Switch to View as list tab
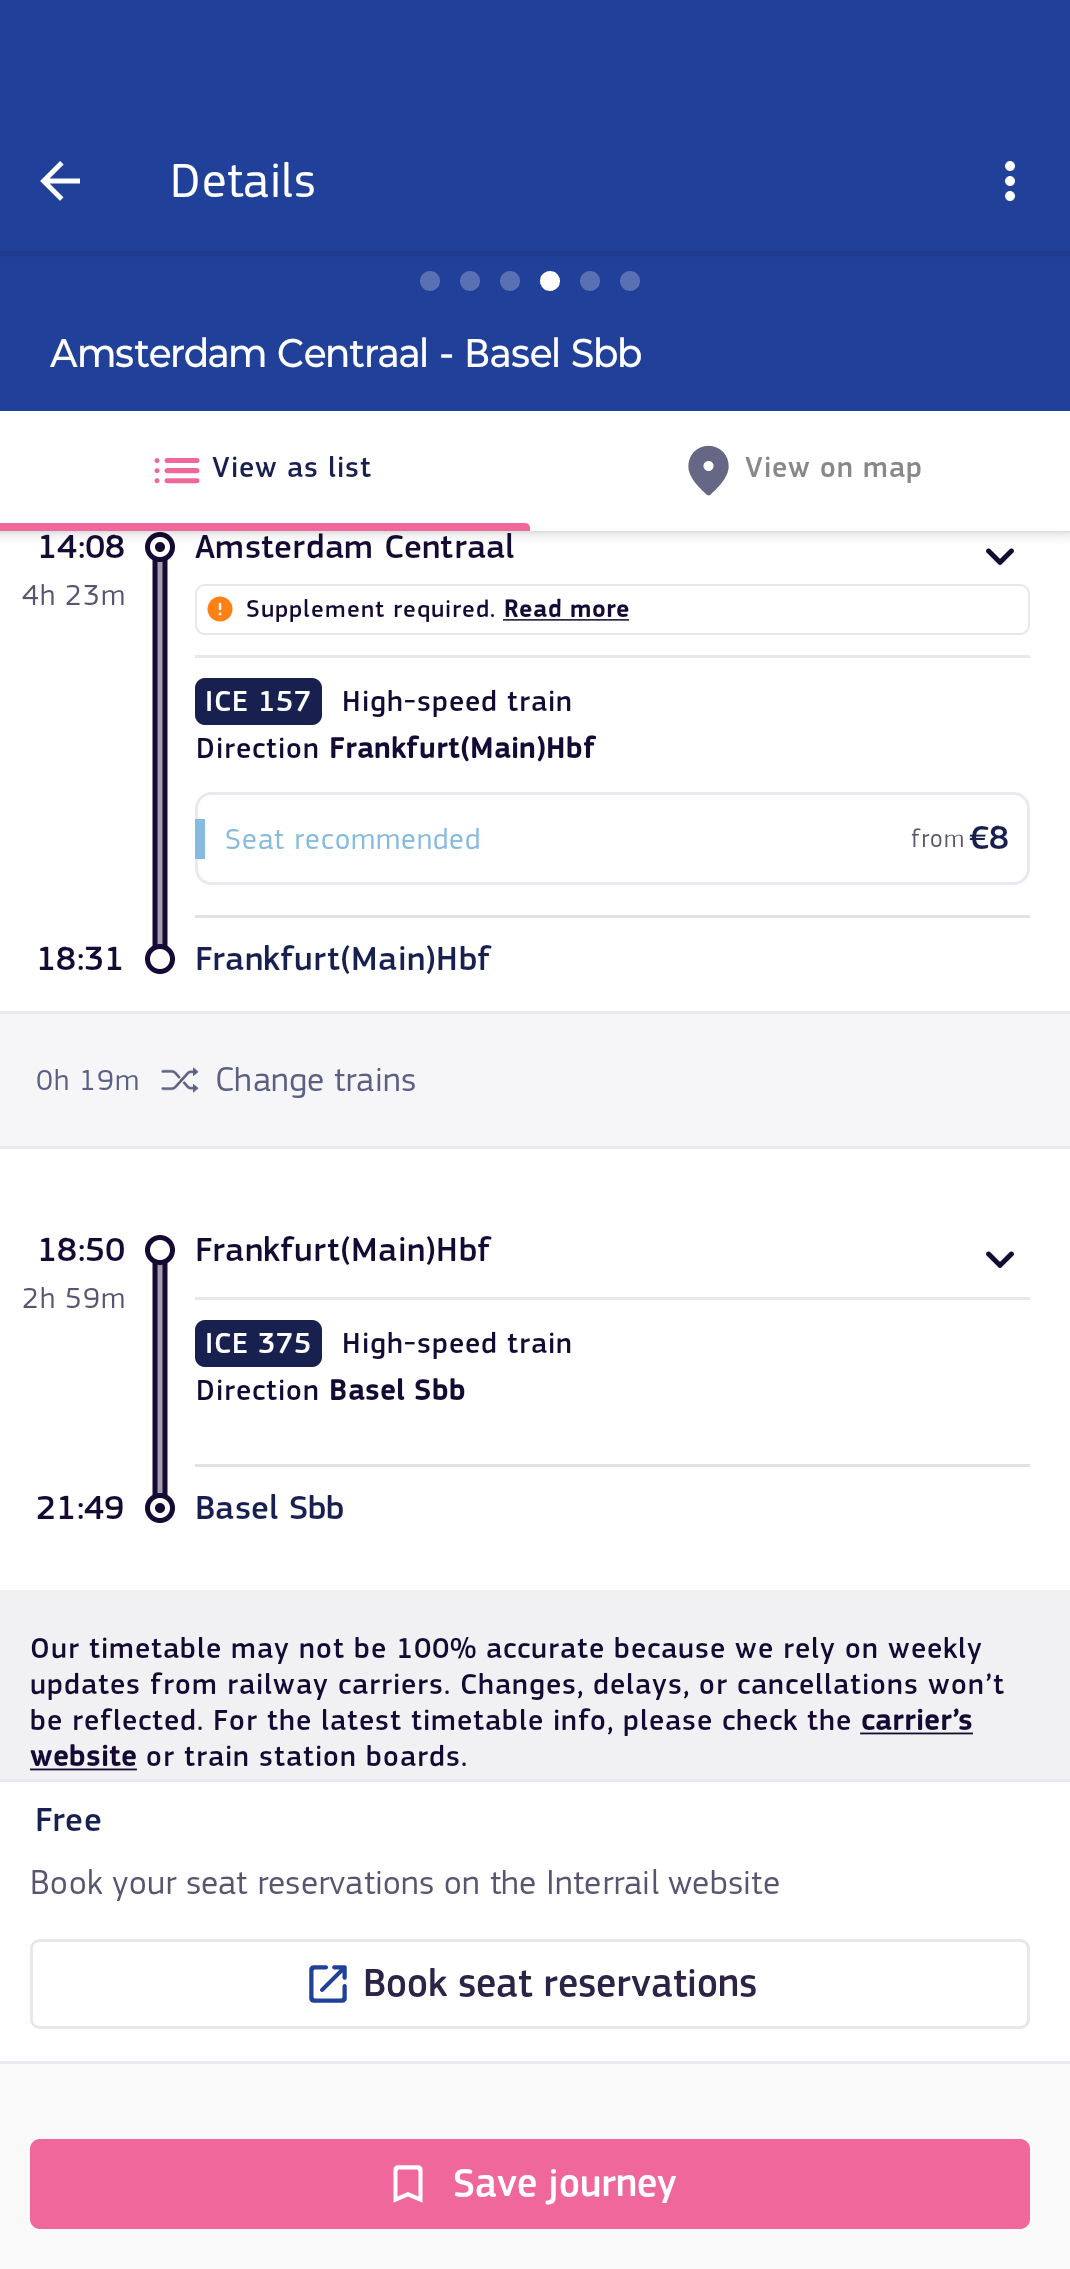Viewport: 1070px width, 2269px height. click(x=265, y=469)
